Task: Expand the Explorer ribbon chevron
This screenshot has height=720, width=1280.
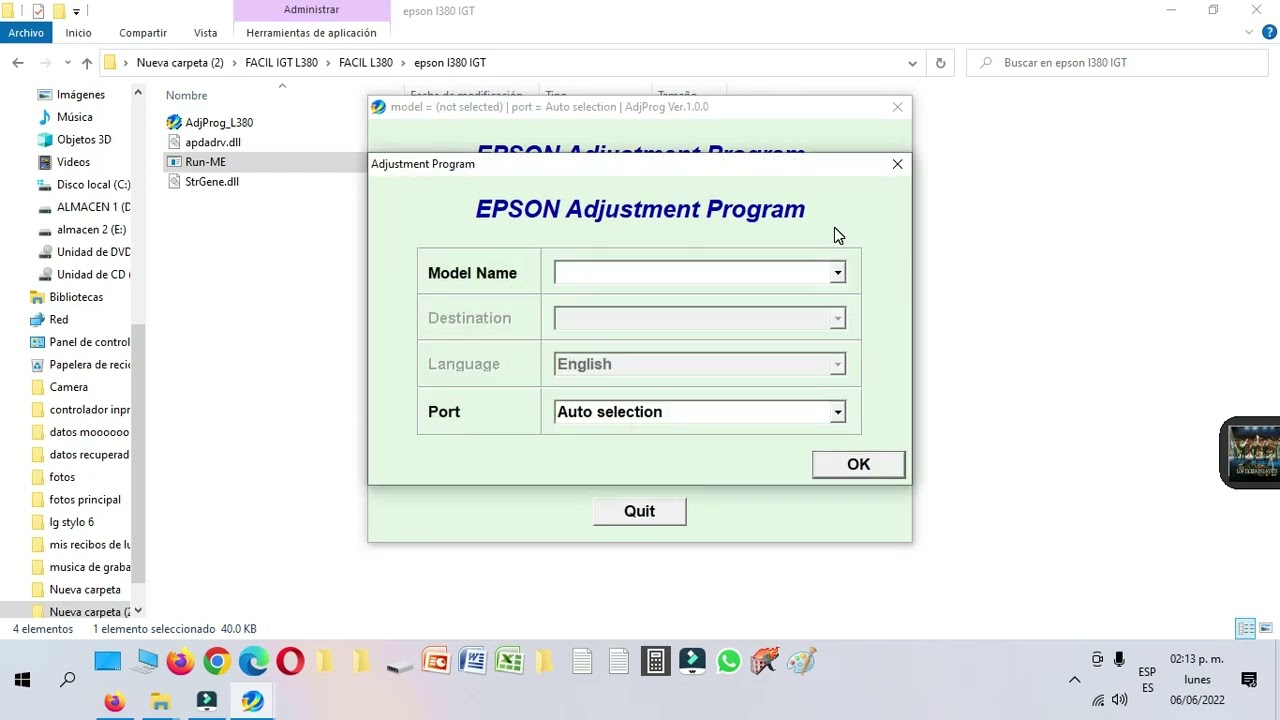Action: tap(1249, 33)
